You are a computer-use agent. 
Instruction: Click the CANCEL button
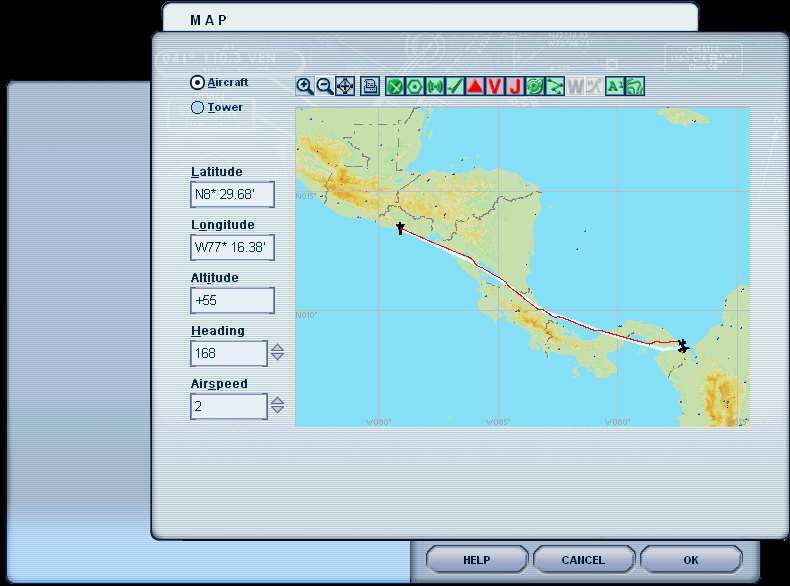coord(583,560)
